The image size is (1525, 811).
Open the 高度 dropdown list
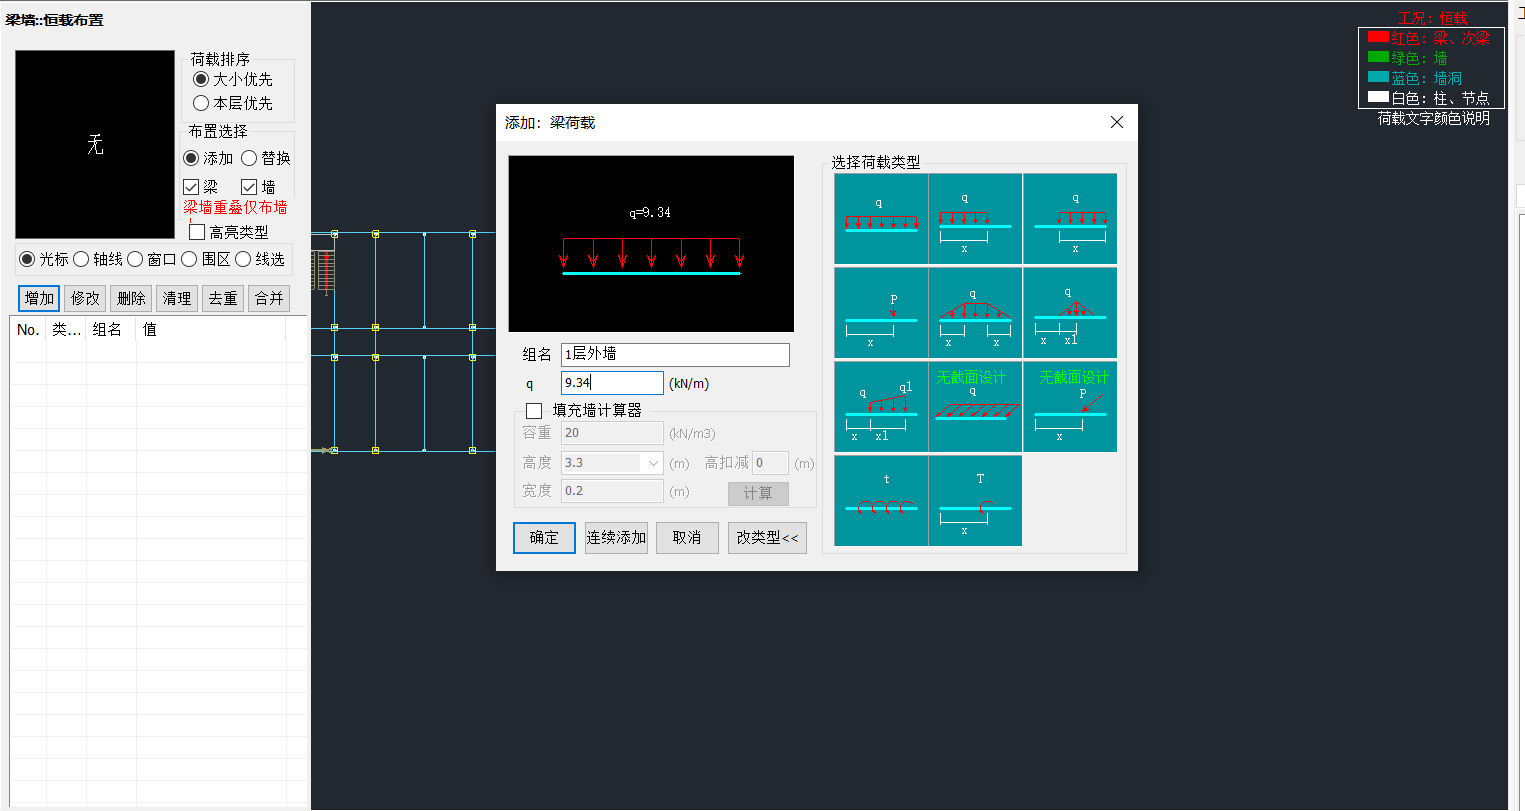pyautogui.click(x=653, y=463)
